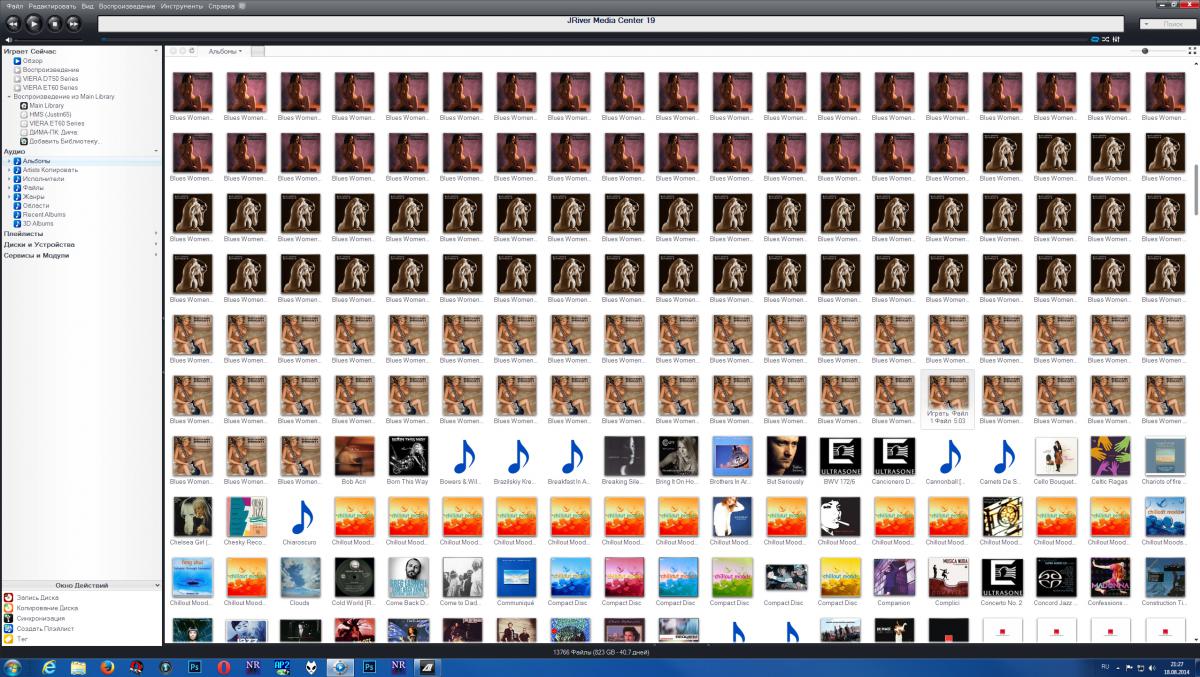Image resolution: width=1200 pixels, height=677 pixels.
Task: Expand the Плейлисты section
Action: tap(156, 234)
